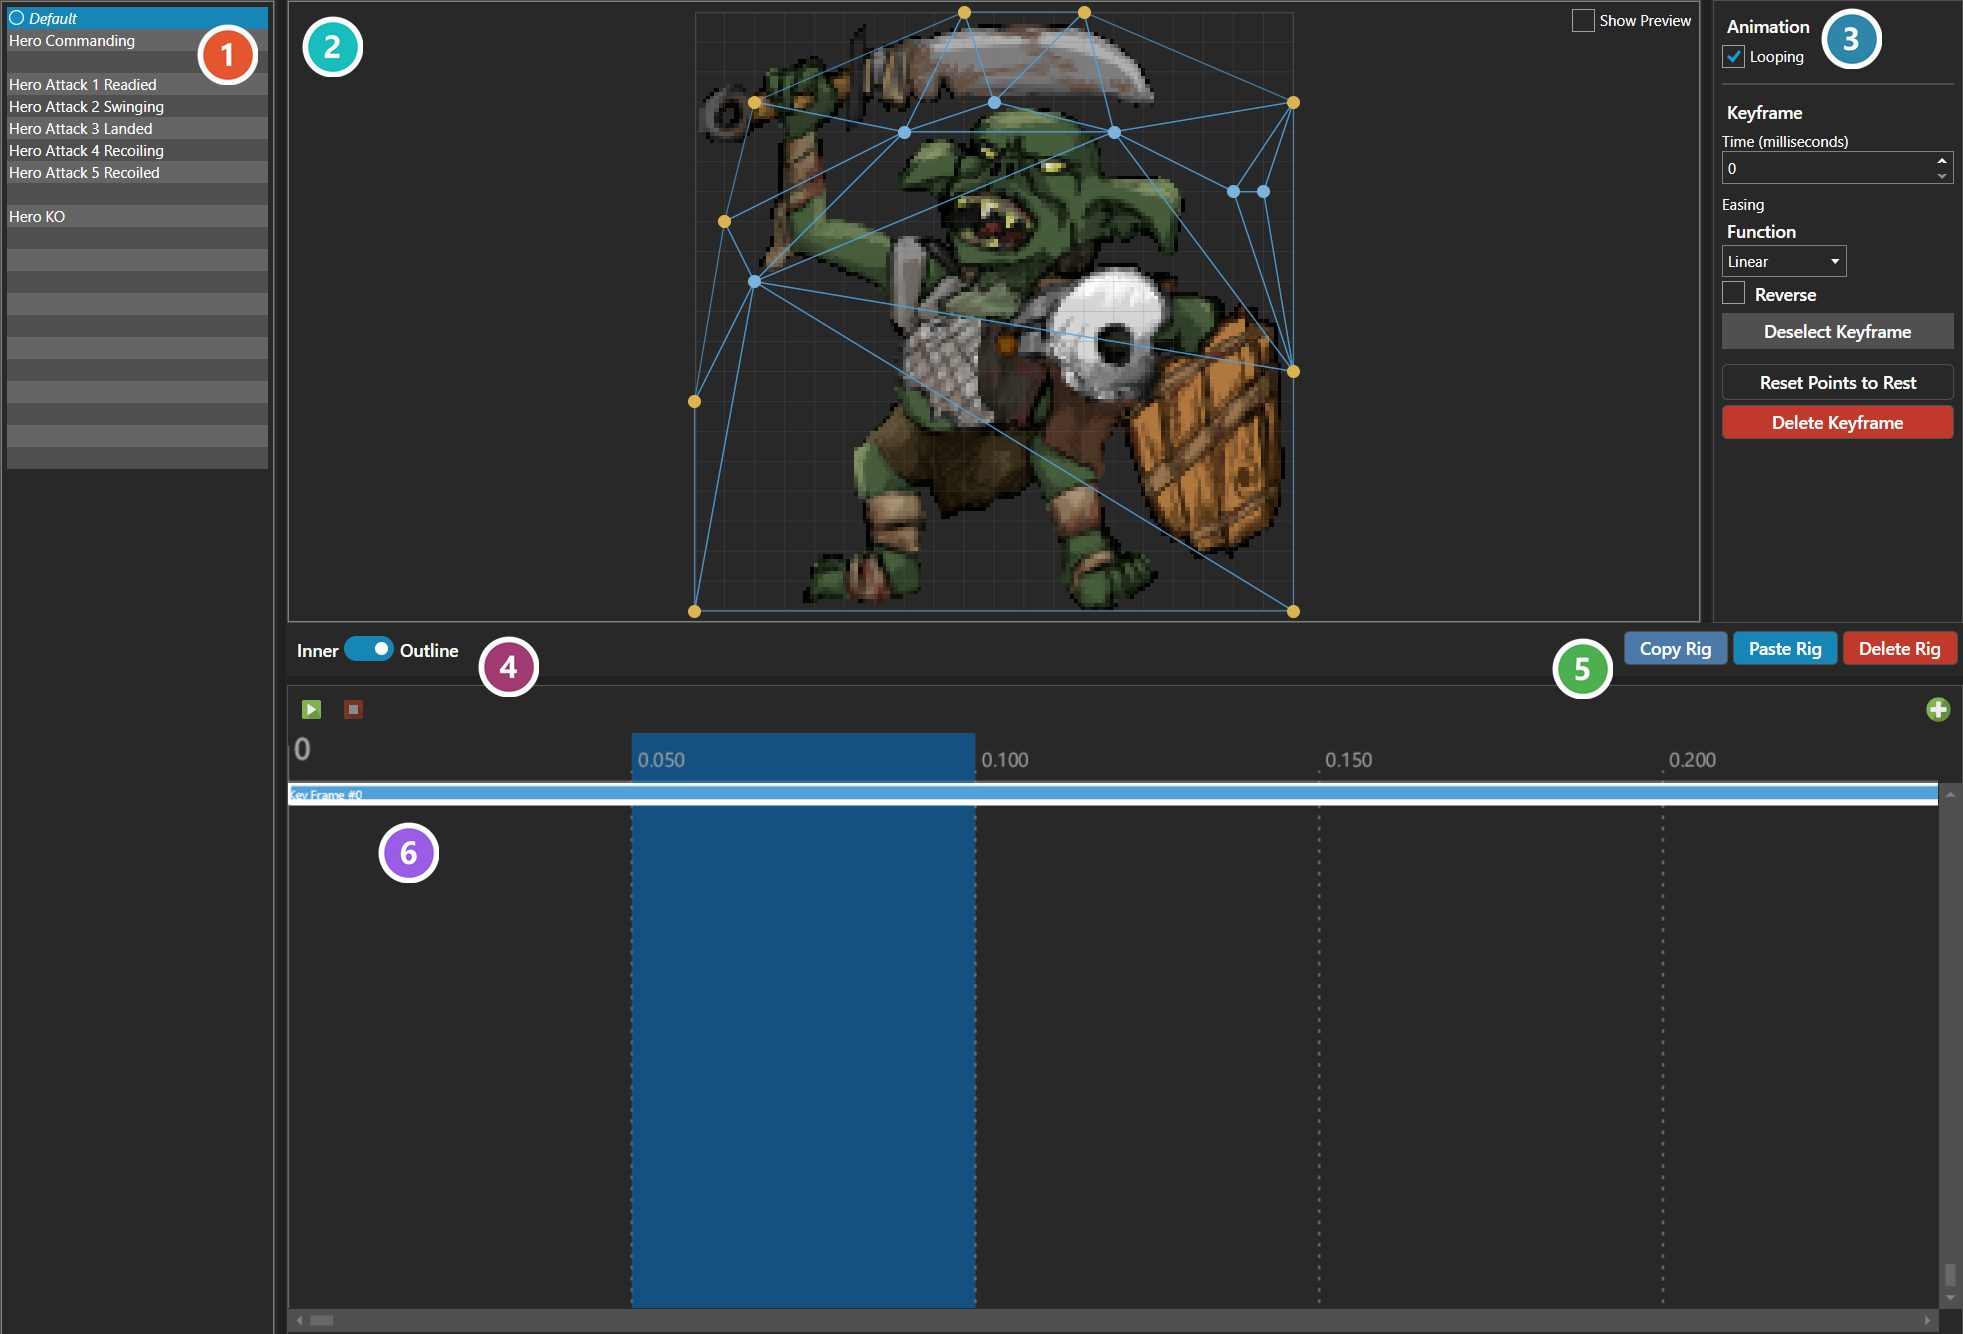Toggle the Inner/Outline switch
1963x1334 pixels.
pos(369,649)
